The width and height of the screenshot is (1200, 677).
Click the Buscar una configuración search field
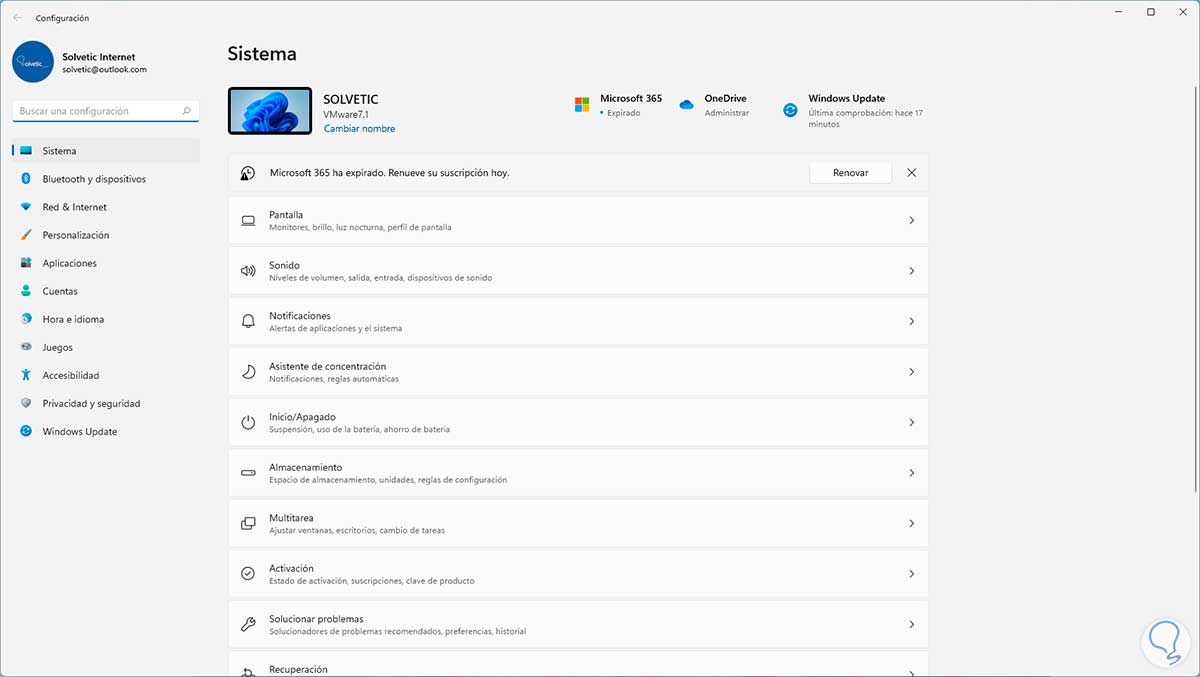[106, 111]
